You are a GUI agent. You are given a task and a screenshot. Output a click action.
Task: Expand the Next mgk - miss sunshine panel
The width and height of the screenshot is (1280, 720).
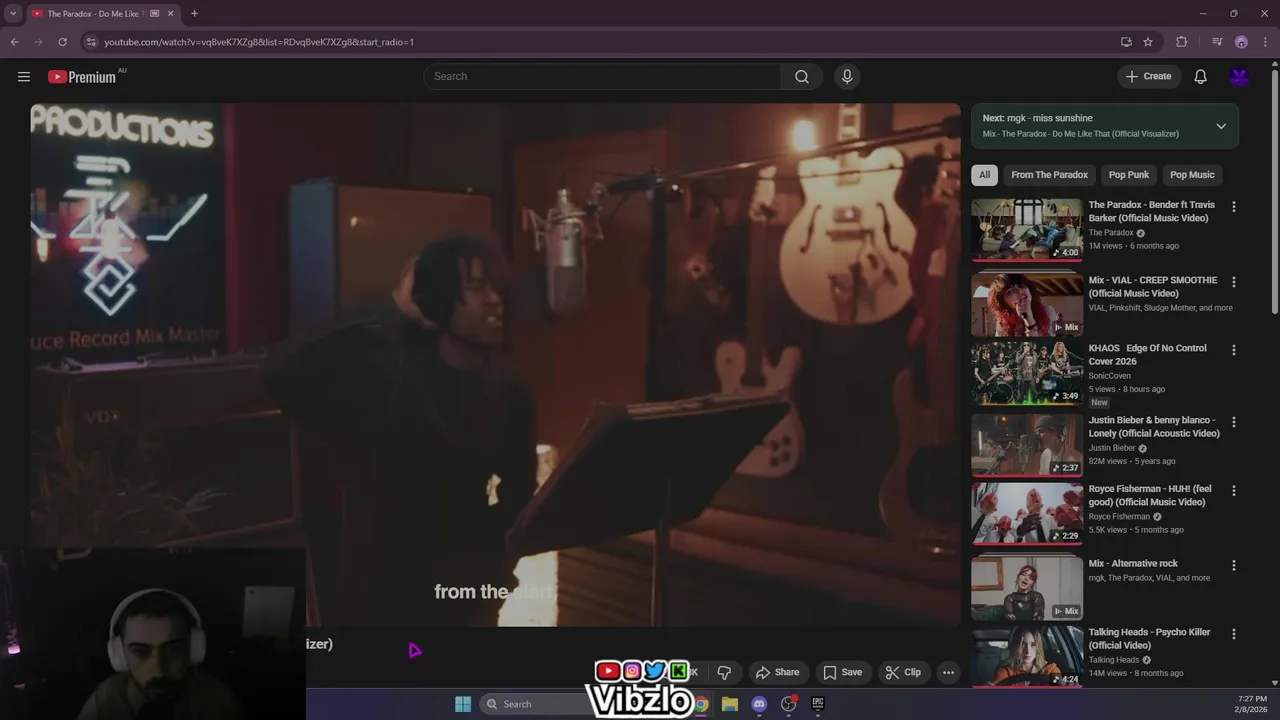pos(1221,126)
